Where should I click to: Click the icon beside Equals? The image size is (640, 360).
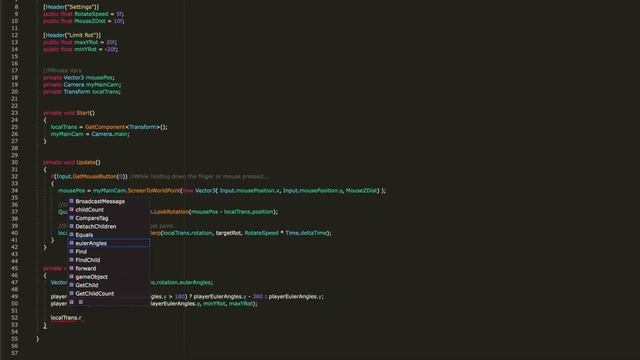click(x=71, y=235)
